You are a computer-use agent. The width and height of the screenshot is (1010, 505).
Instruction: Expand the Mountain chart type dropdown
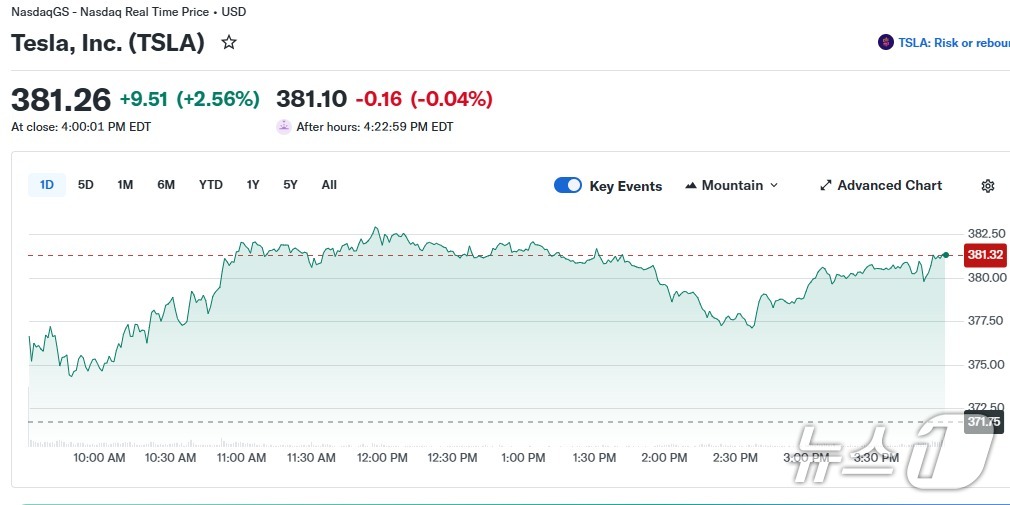(773, 186)
